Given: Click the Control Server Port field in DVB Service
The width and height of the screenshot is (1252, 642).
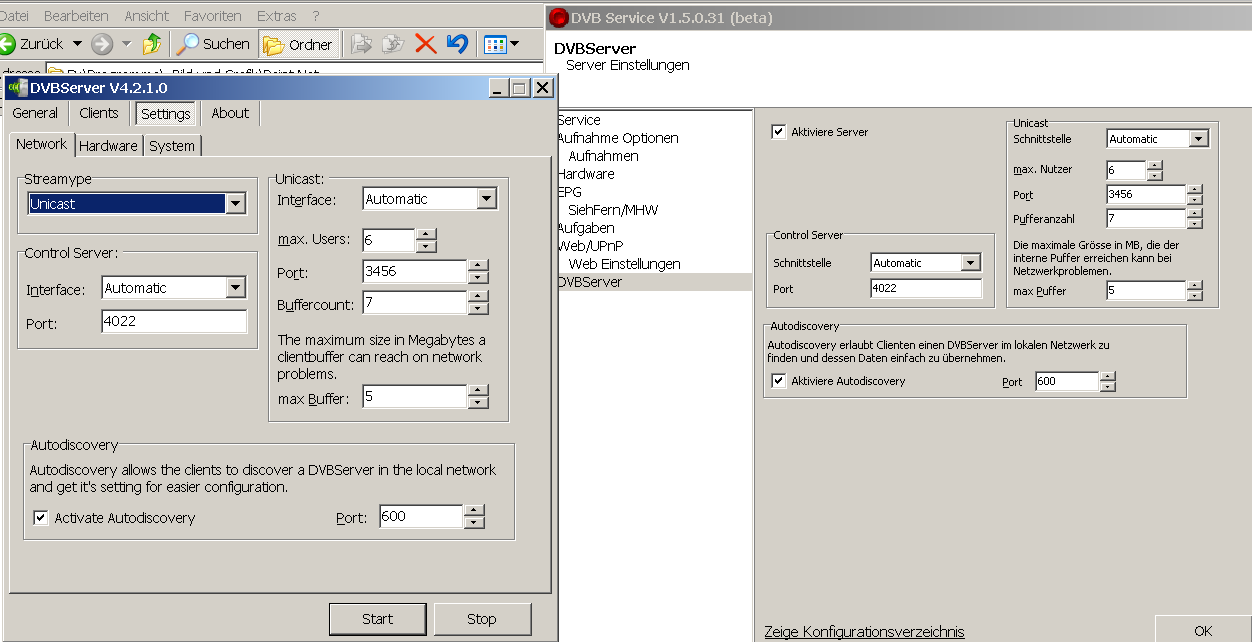Looking at the screenshot, I should (x=926, y=289).
